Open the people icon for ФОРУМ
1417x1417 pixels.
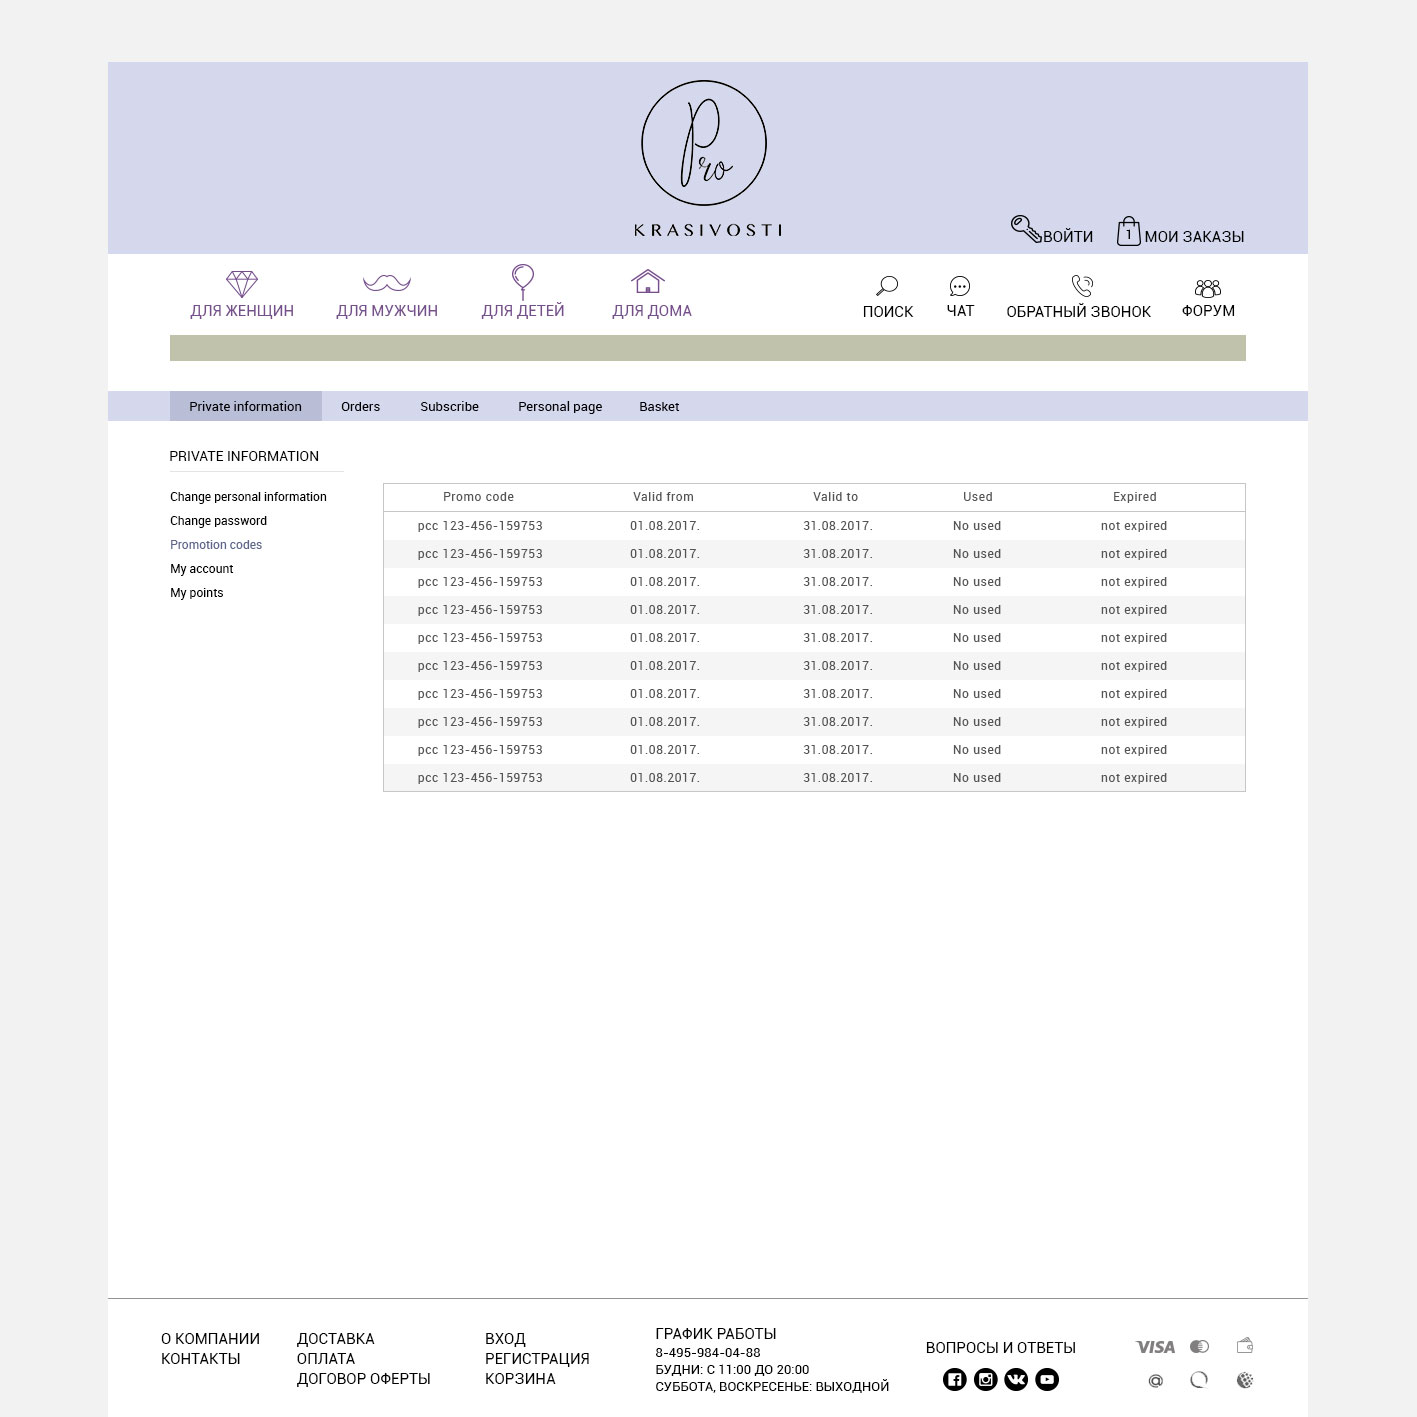click(1208, 288)
